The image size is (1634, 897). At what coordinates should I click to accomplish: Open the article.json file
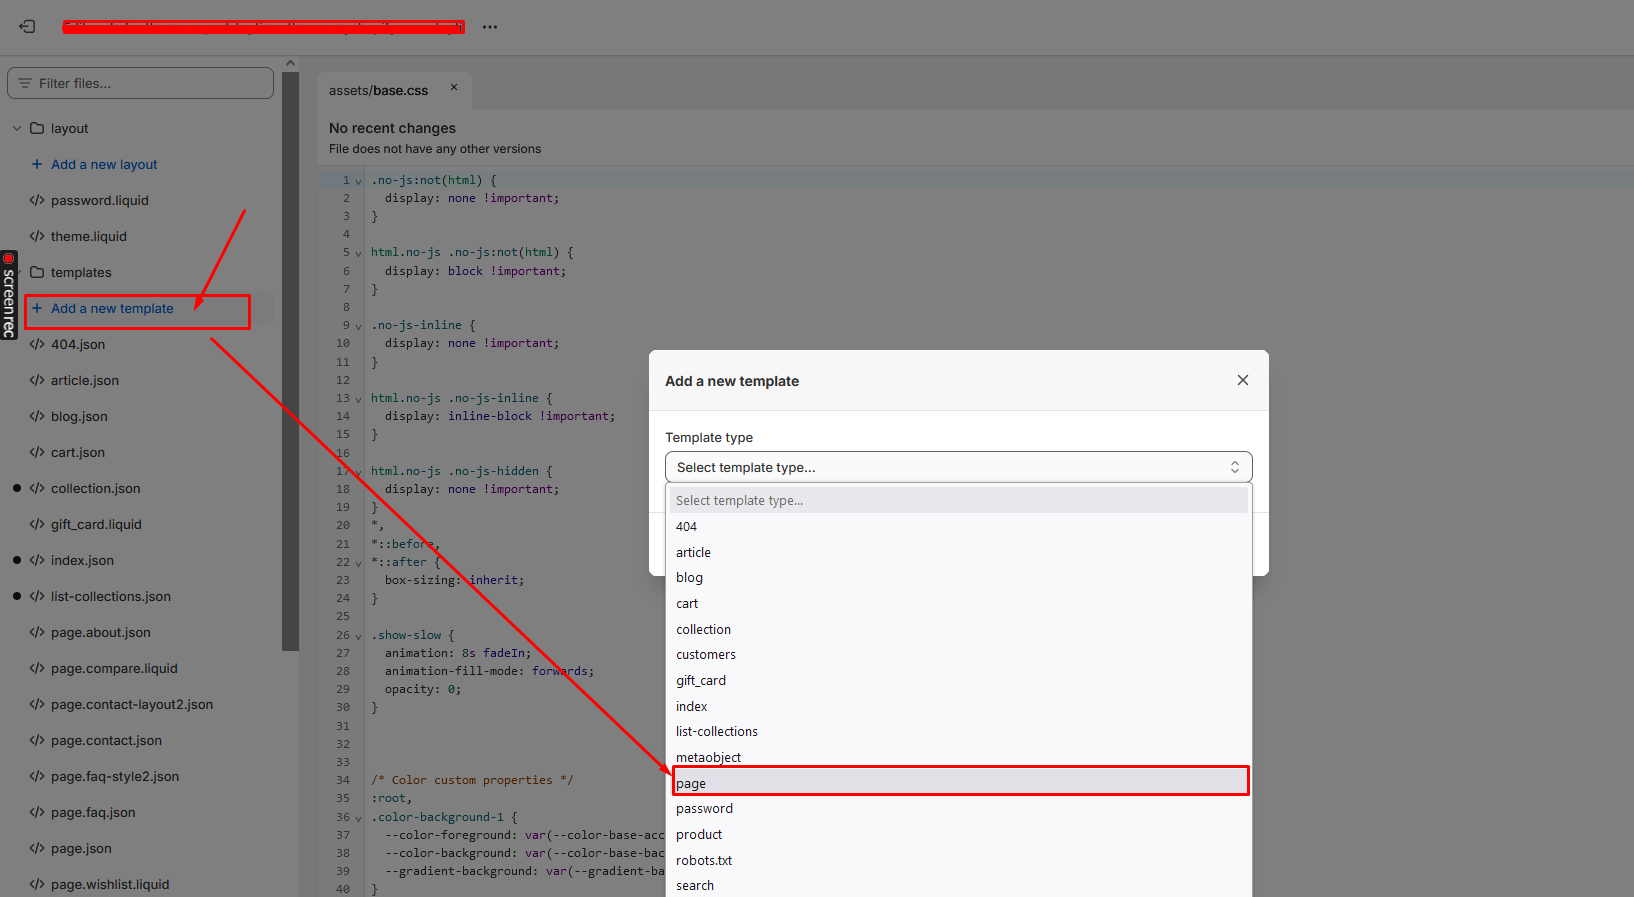coord(85,380)
